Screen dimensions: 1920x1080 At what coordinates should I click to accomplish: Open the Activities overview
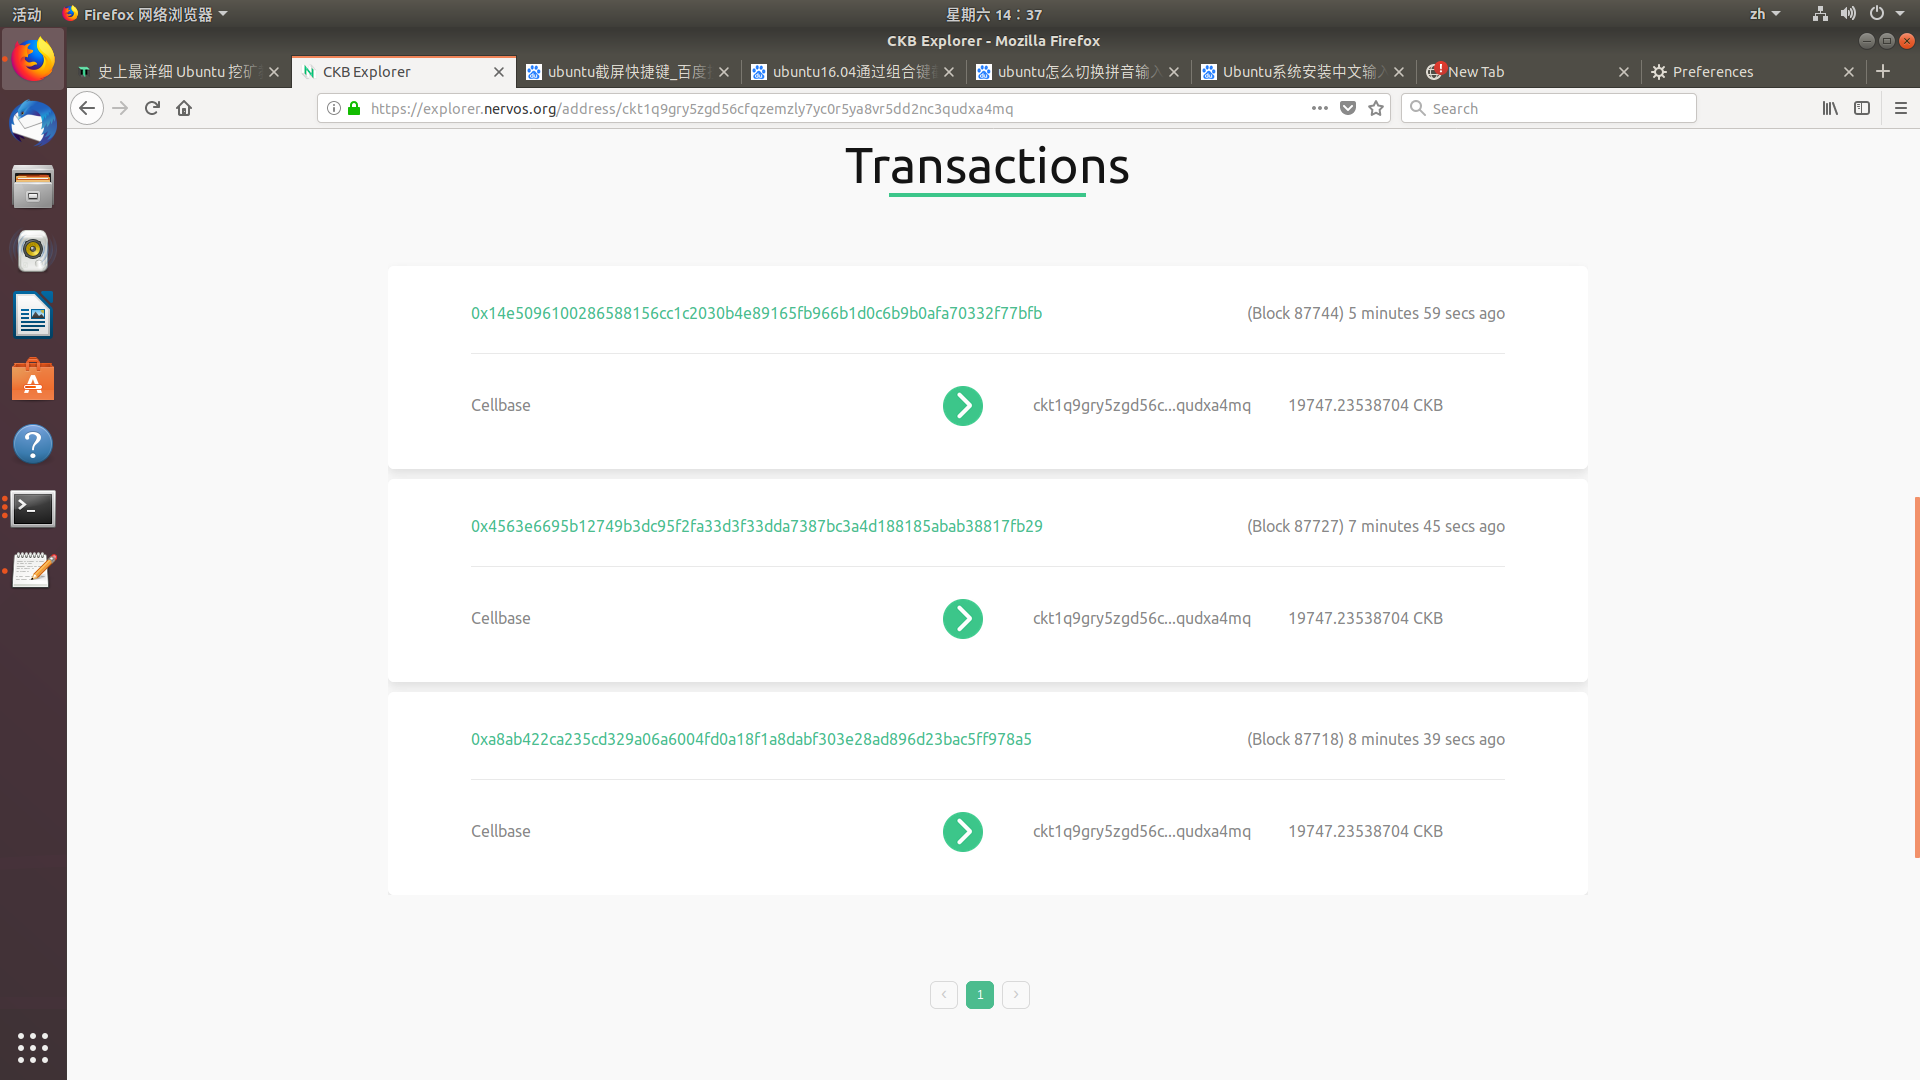coord(27,14)
